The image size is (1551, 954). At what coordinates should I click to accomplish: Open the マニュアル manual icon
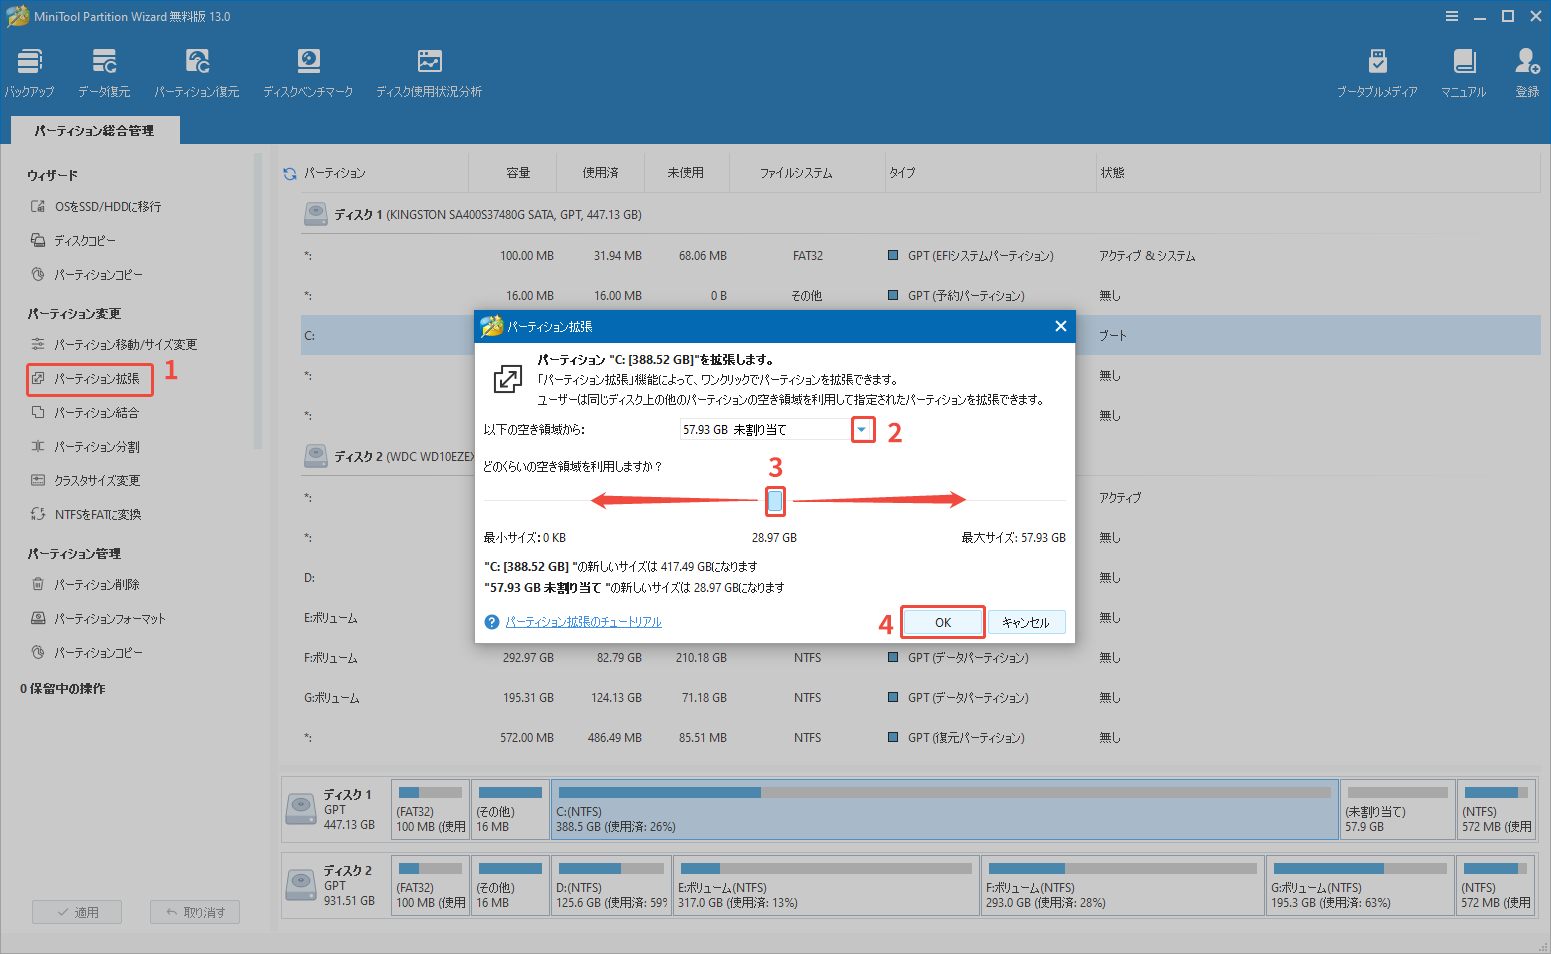[1463, 62]
